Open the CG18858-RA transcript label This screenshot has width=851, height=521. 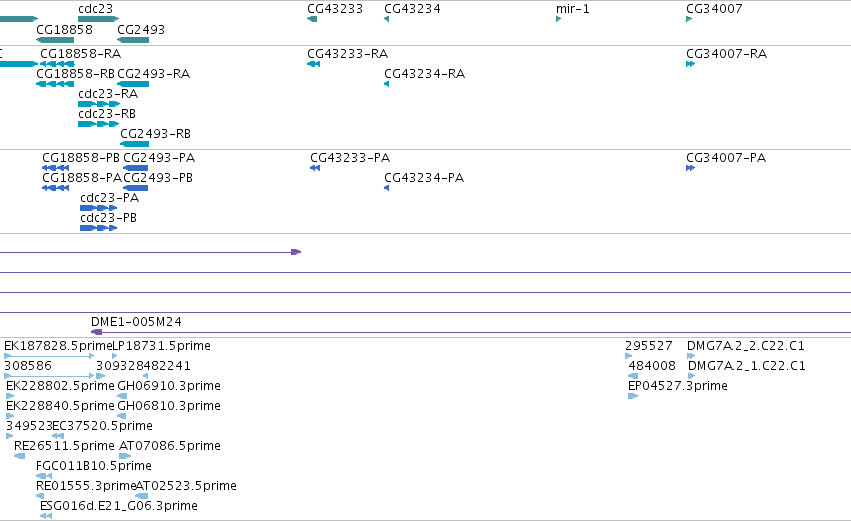(x=81, y=54)
